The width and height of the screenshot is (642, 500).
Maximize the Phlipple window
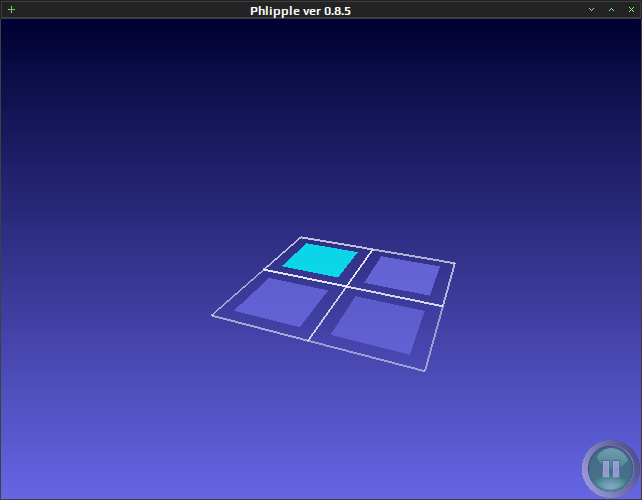pyautogui.click(x=611, y=9)
